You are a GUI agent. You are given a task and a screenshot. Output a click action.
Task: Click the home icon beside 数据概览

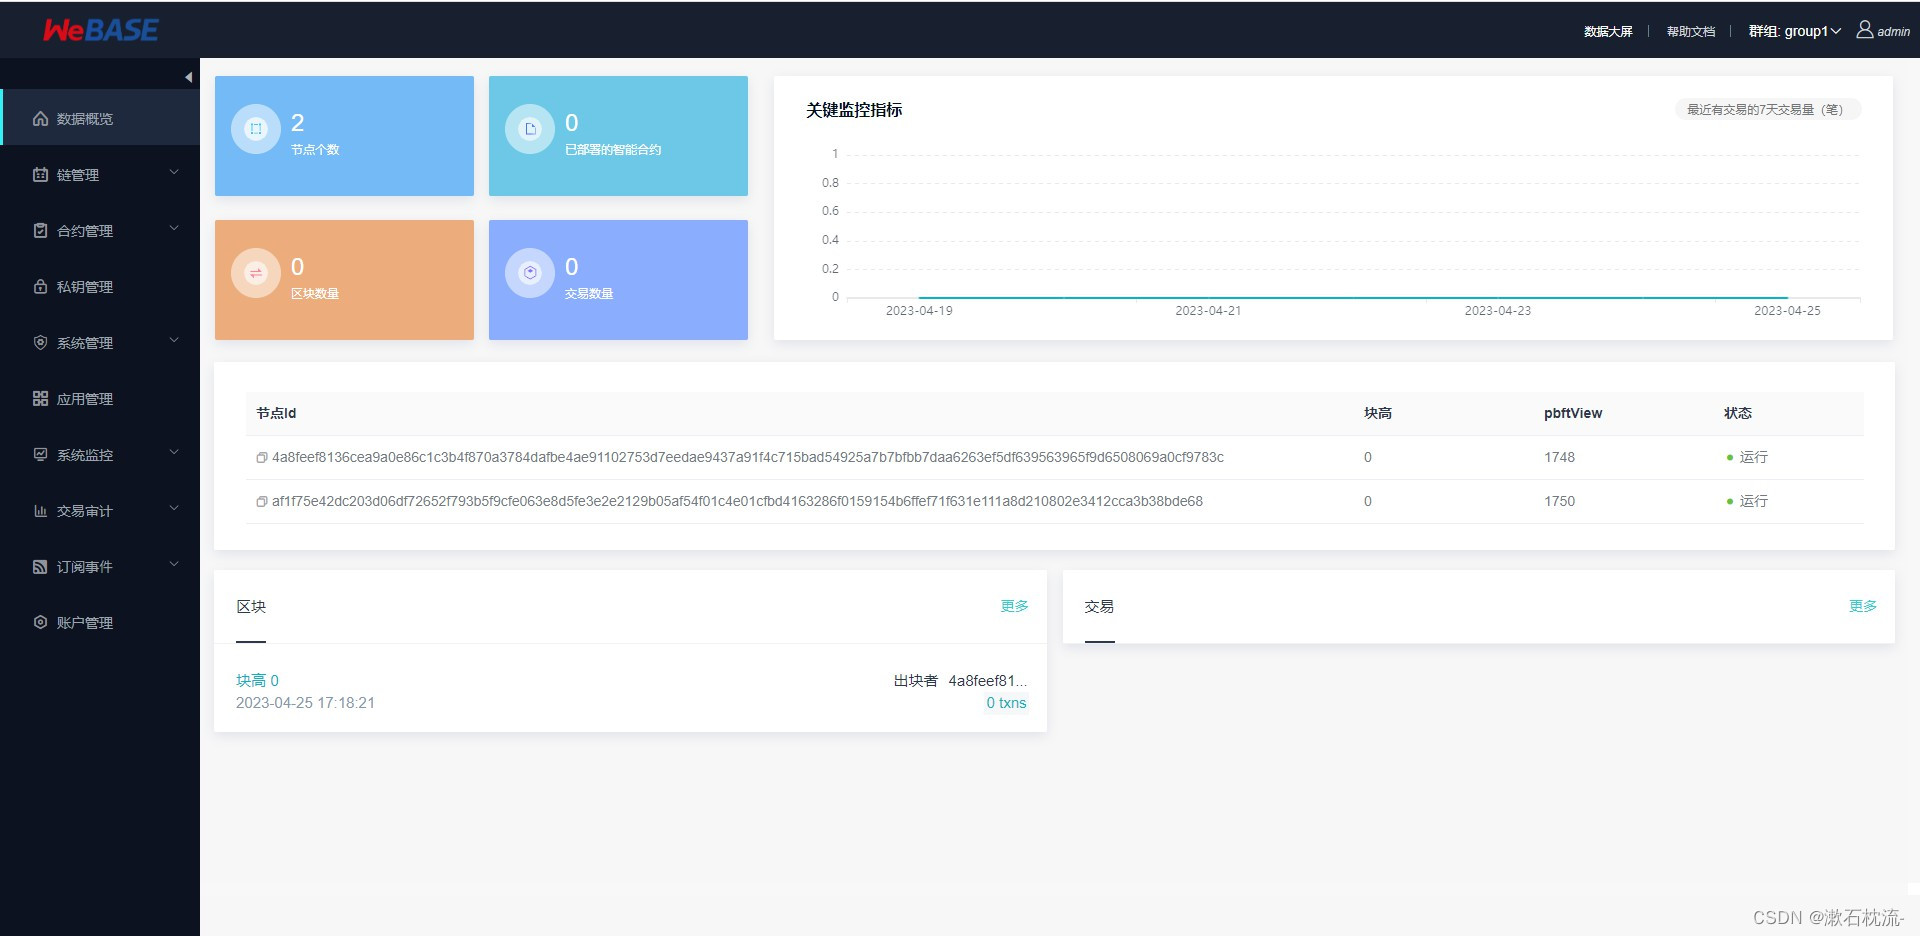40,119
